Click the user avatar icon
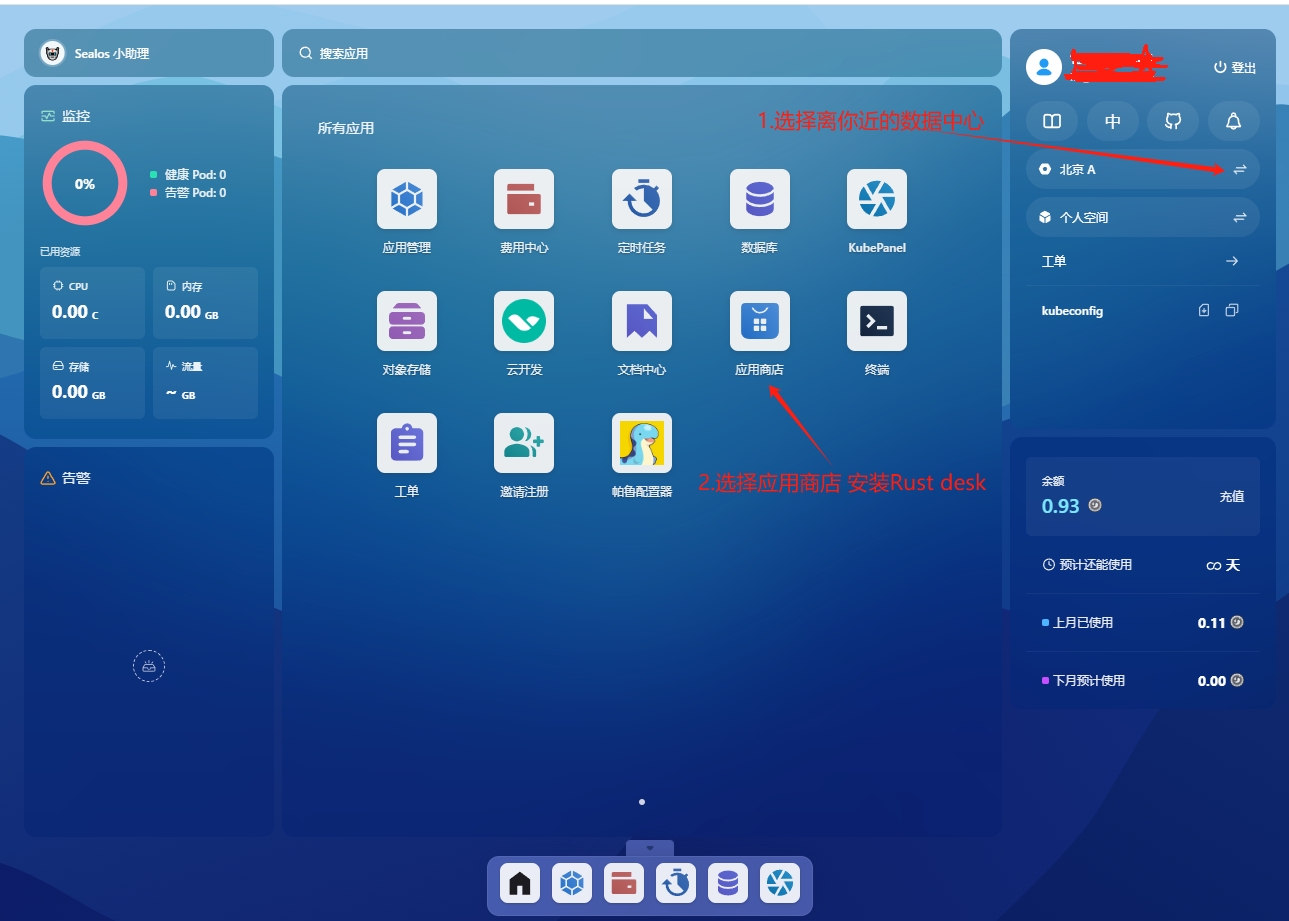 1044,67
